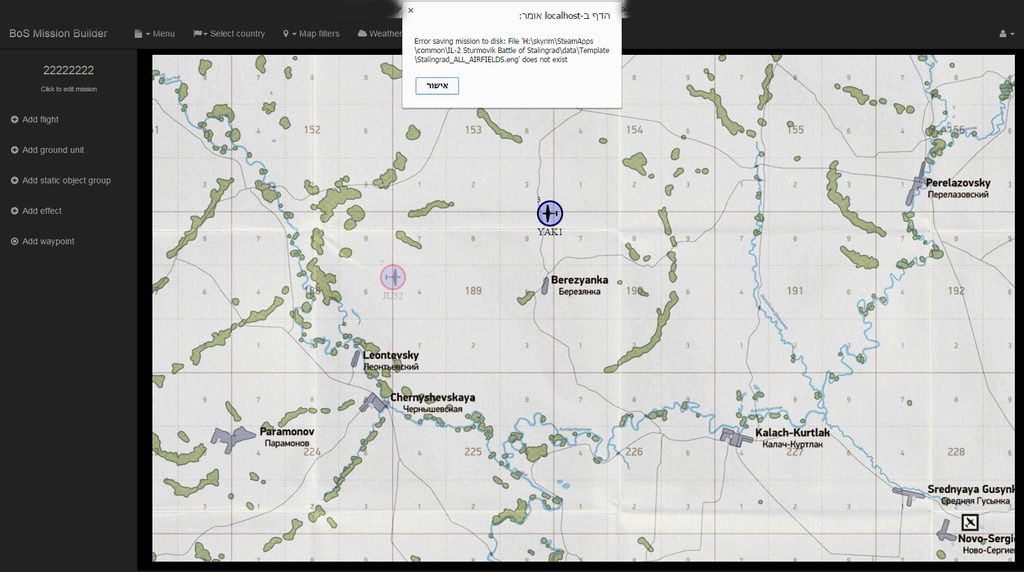Screen dimensions: 1024x572
Task: Click the Kalach-Kurtlak airfield symbol
Action: click(736, 435)
